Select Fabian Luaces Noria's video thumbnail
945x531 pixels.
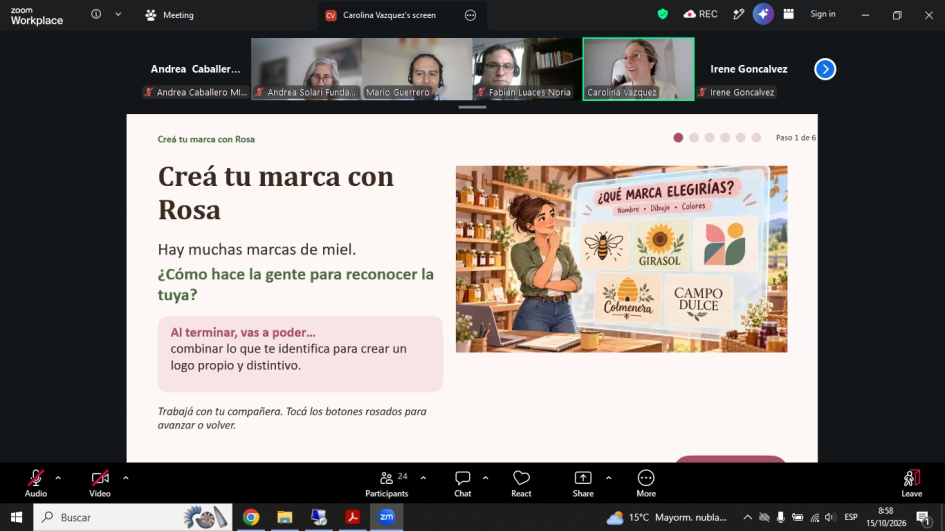click(527, 69)
